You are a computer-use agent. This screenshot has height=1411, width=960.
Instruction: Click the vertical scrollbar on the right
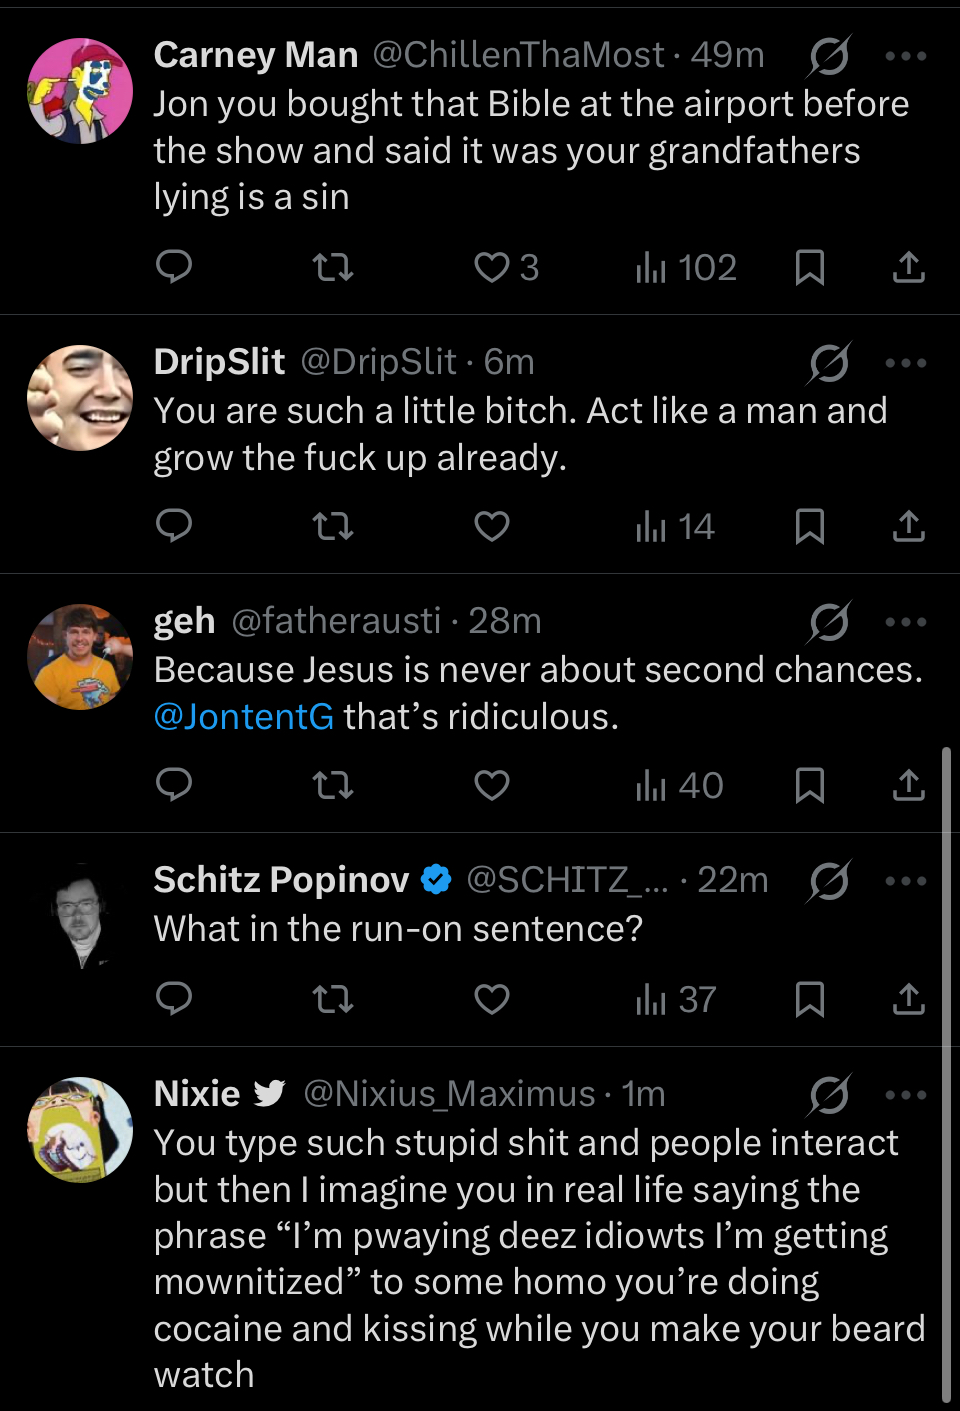pos(946,1070)
